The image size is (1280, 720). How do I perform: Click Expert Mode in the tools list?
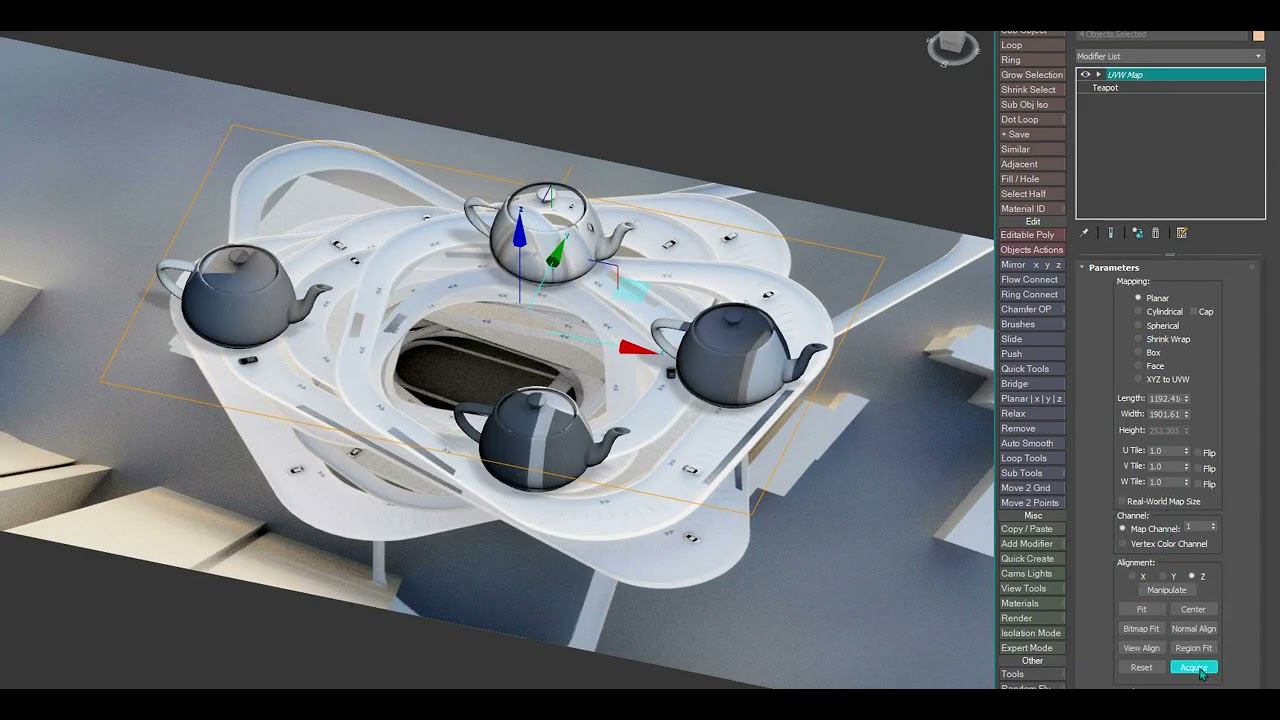[x=1032, y=648]
